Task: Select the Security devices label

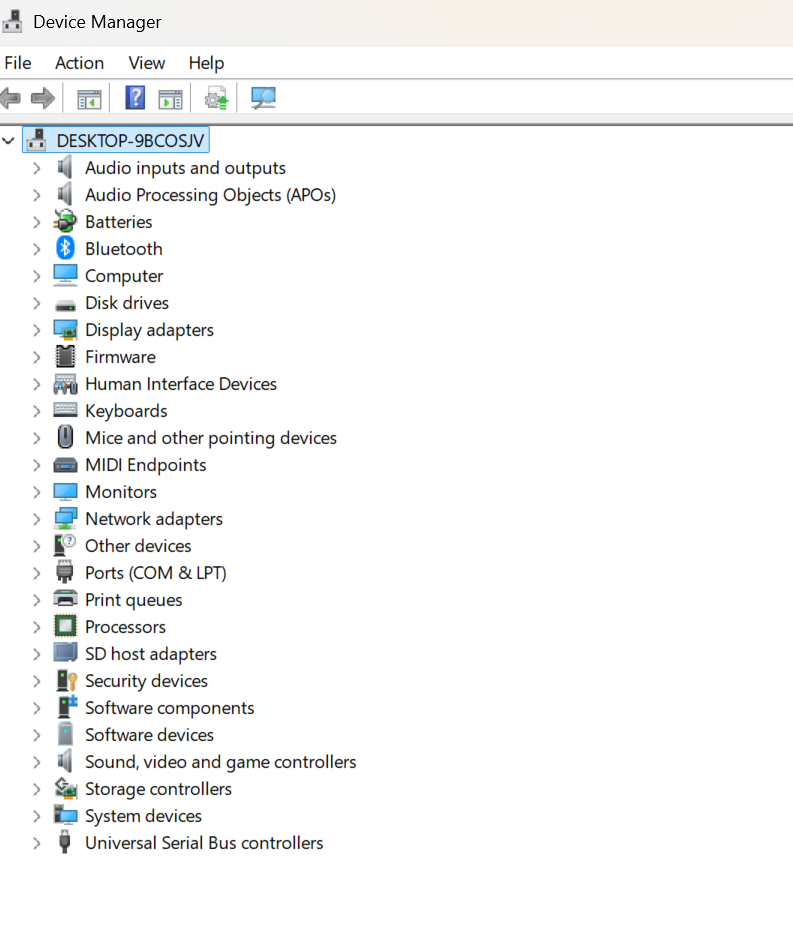Action: [146, 680]
